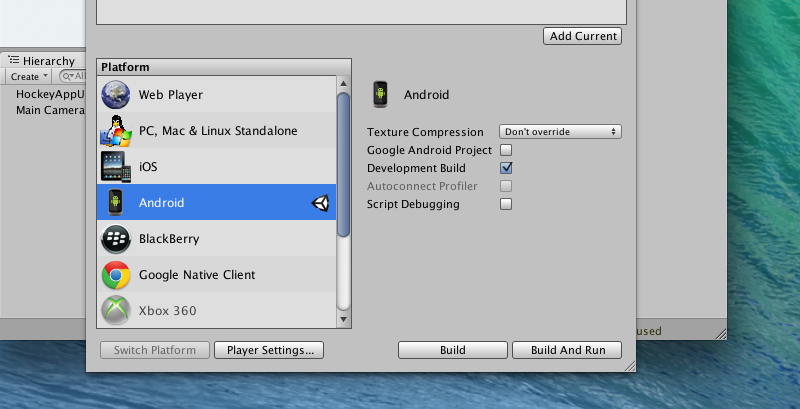800x409 pixels.
Task: Click the Unity editor window resize grip
Action: coord(721,334)
